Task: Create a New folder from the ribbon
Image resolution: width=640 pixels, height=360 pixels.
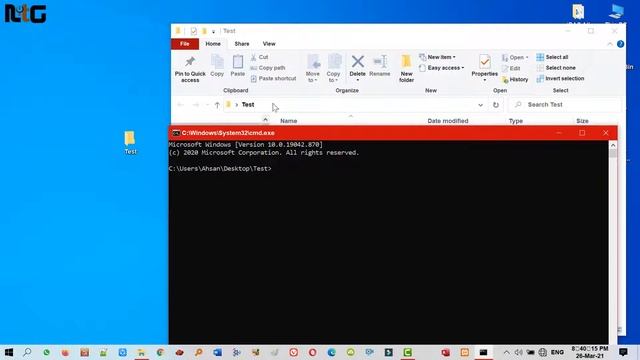Action: (x=406, y=69)
